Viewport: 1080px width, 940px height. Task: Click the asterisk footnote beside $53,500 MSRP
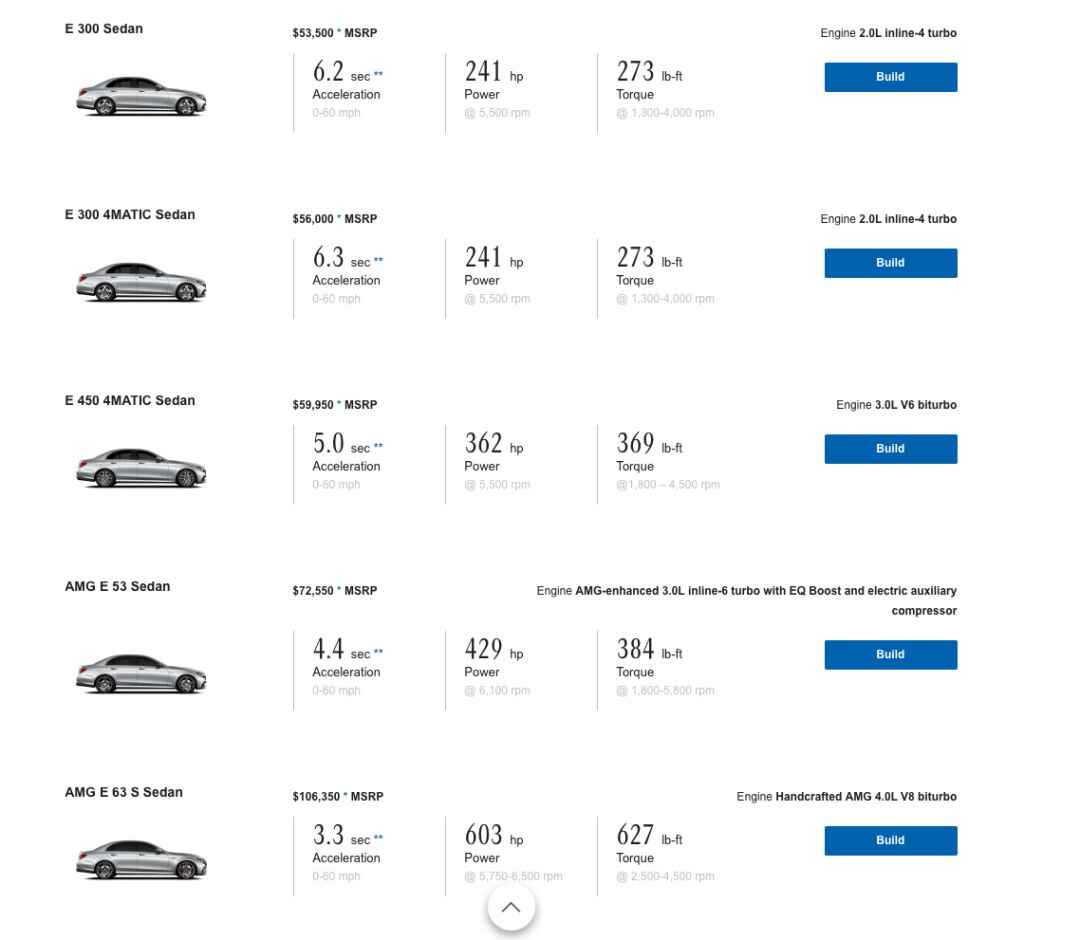pos(339,31)
